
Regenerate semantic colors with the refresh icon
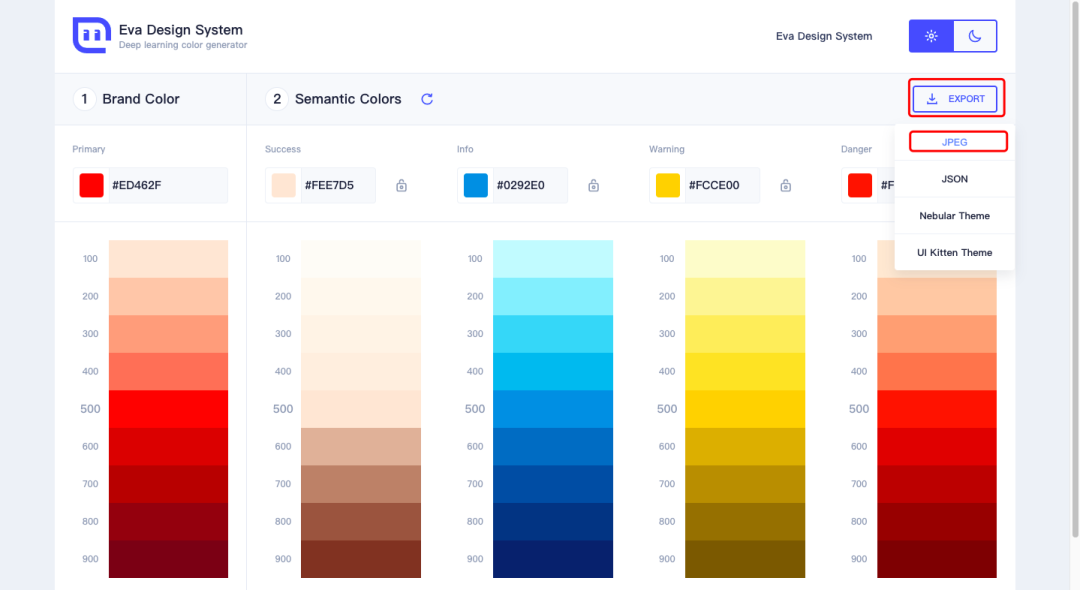pos(427,99)
